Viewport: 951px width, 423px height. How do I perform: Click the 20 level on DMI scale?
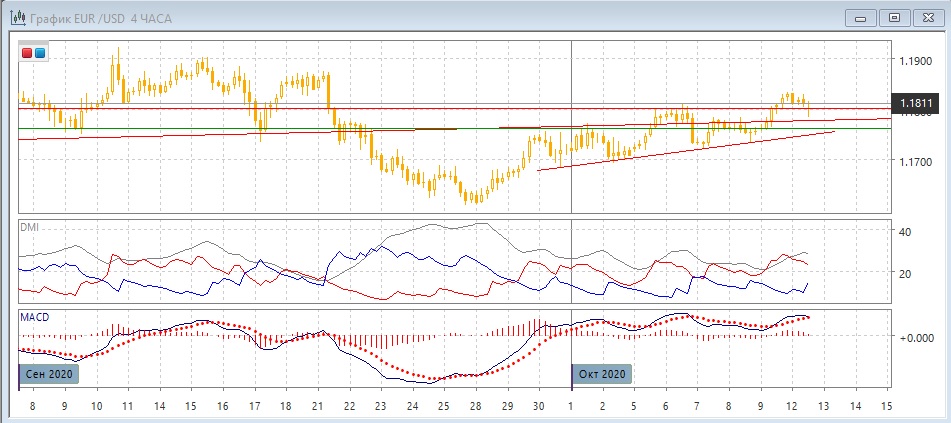pyautogui.click(x=905, y=273)
